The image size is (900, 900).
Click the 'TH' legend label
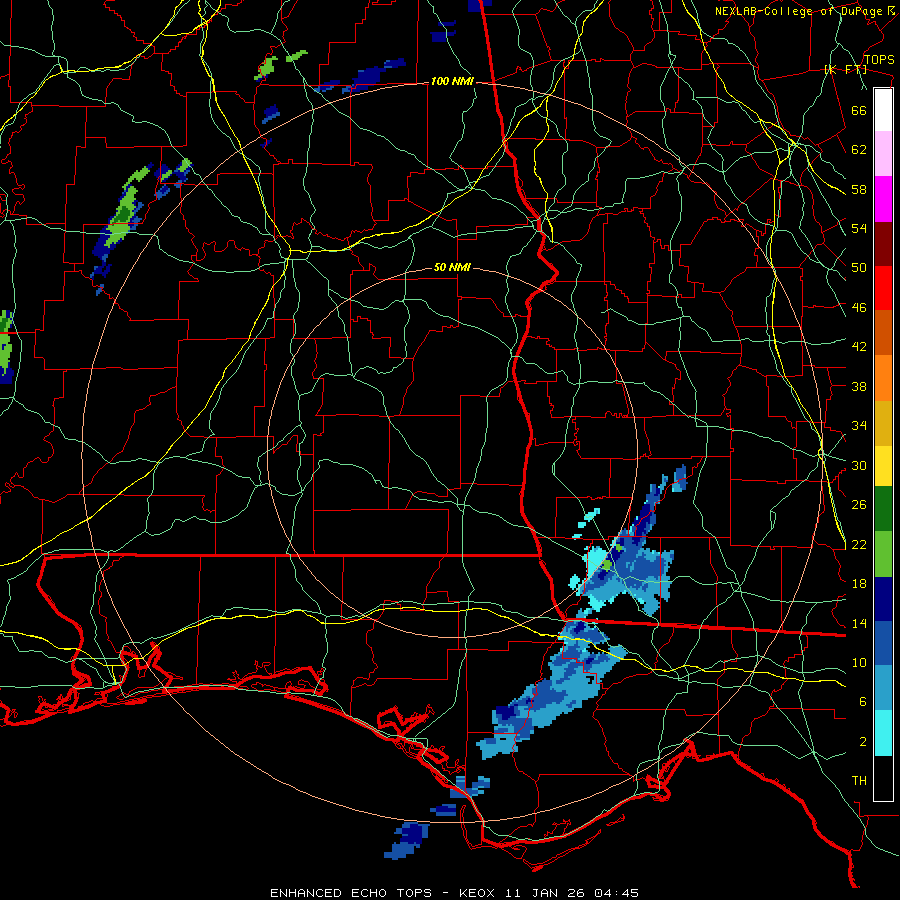tap(859, 781)
